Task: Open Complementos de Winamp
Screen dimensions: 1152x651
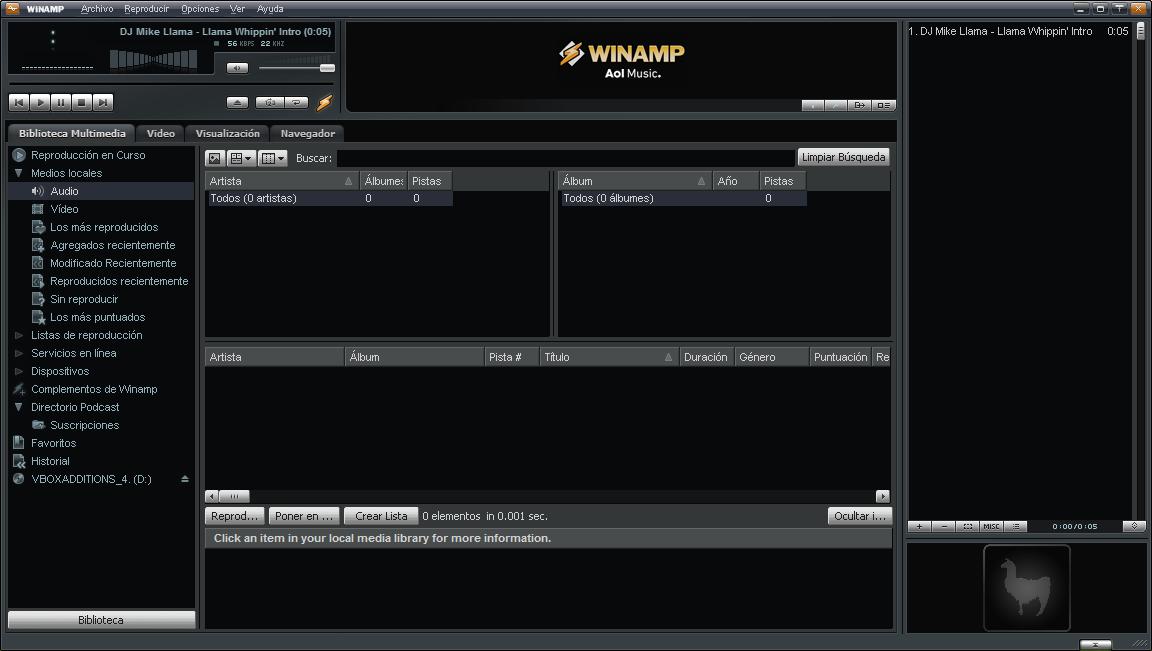Action: pos(93,389)
